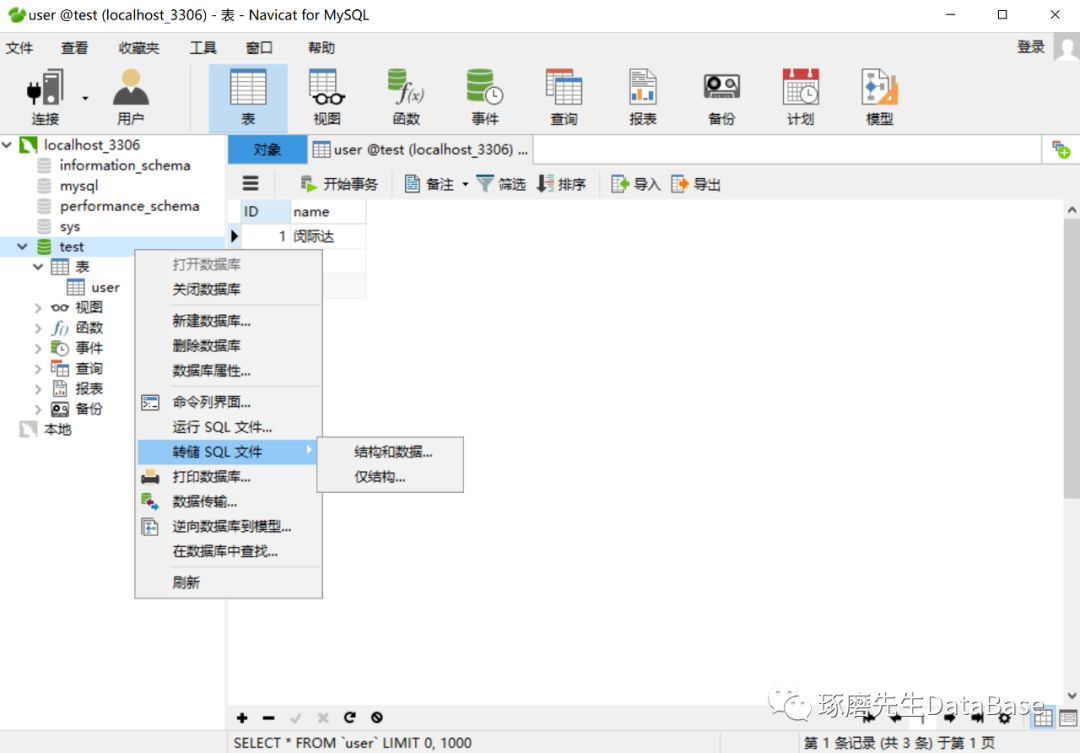The width and height of the screenshot is (1080, 753).
Task: Collapse the localhost_3306 connection node
Action: point(8,145)
